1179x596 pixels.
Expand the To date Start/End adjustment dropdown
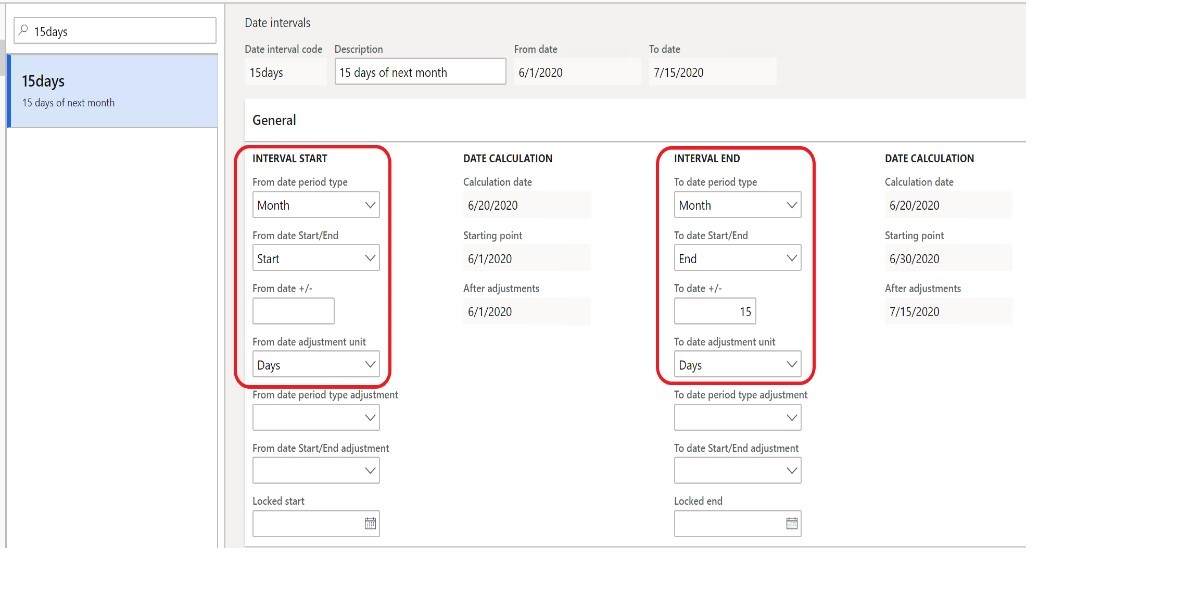coord(793,470)
